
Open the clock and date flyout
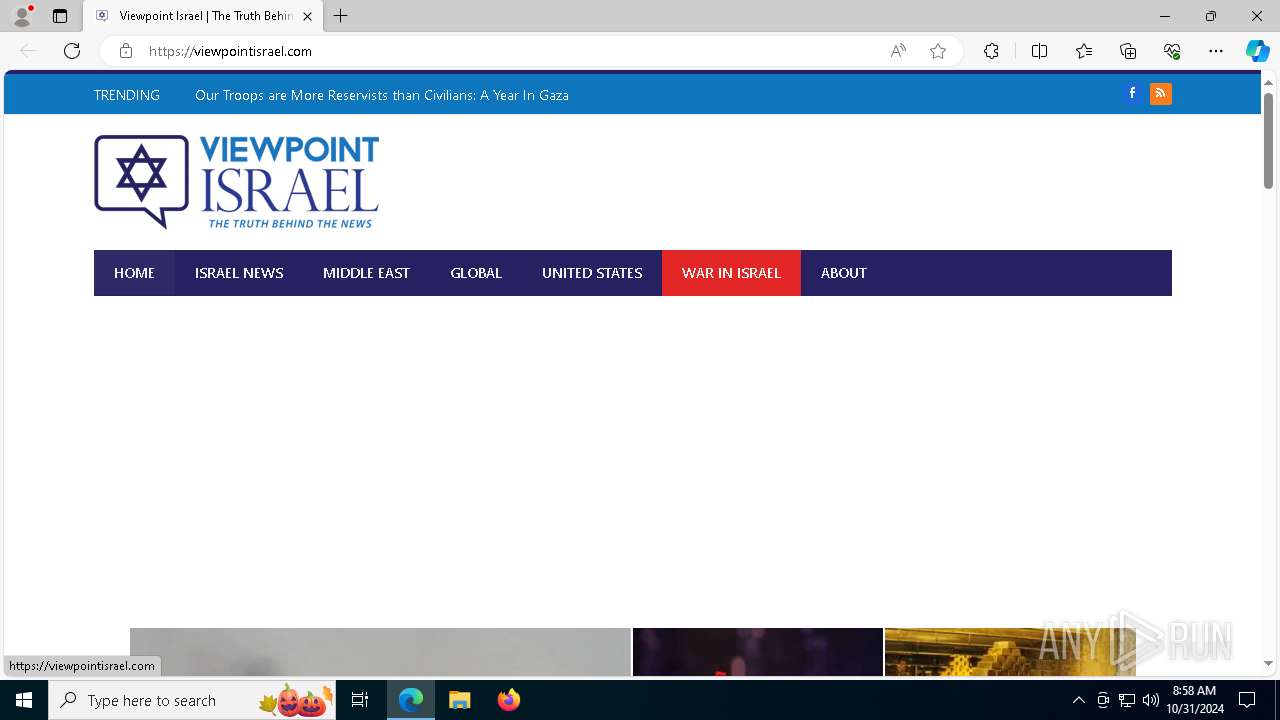[1194, 700]
